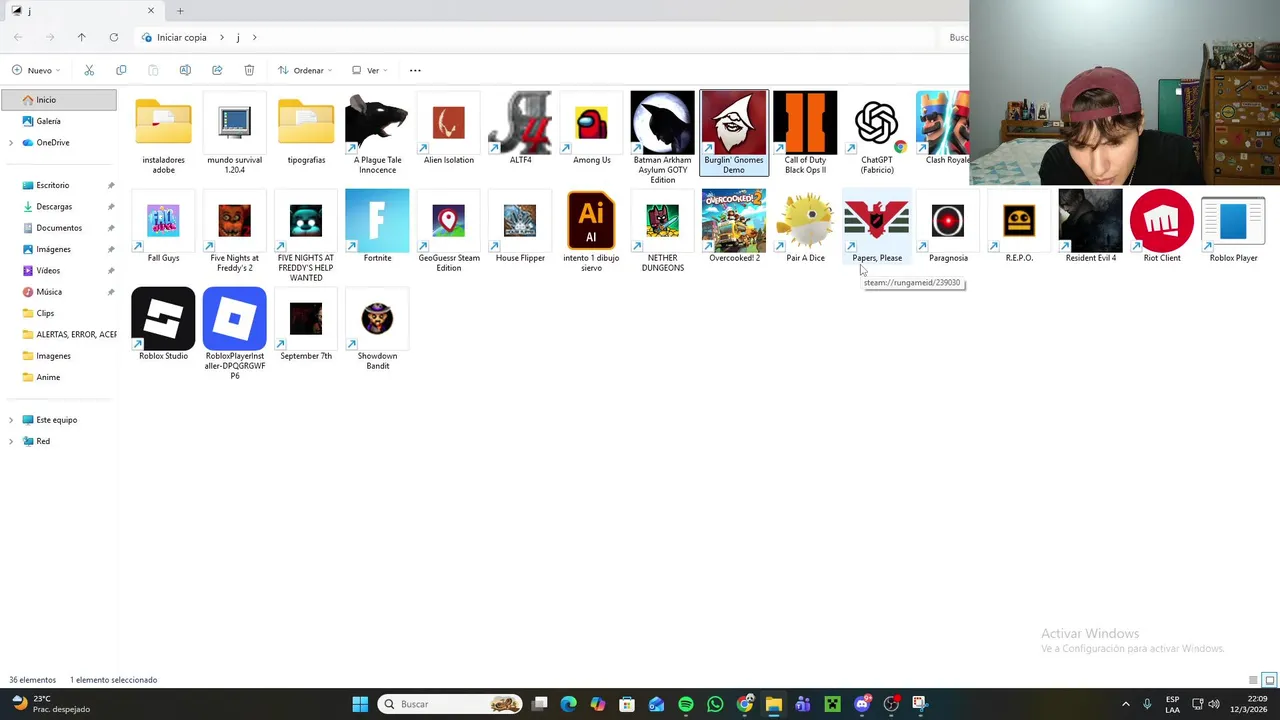Click the Papers, Please shortcut icon

877,227
